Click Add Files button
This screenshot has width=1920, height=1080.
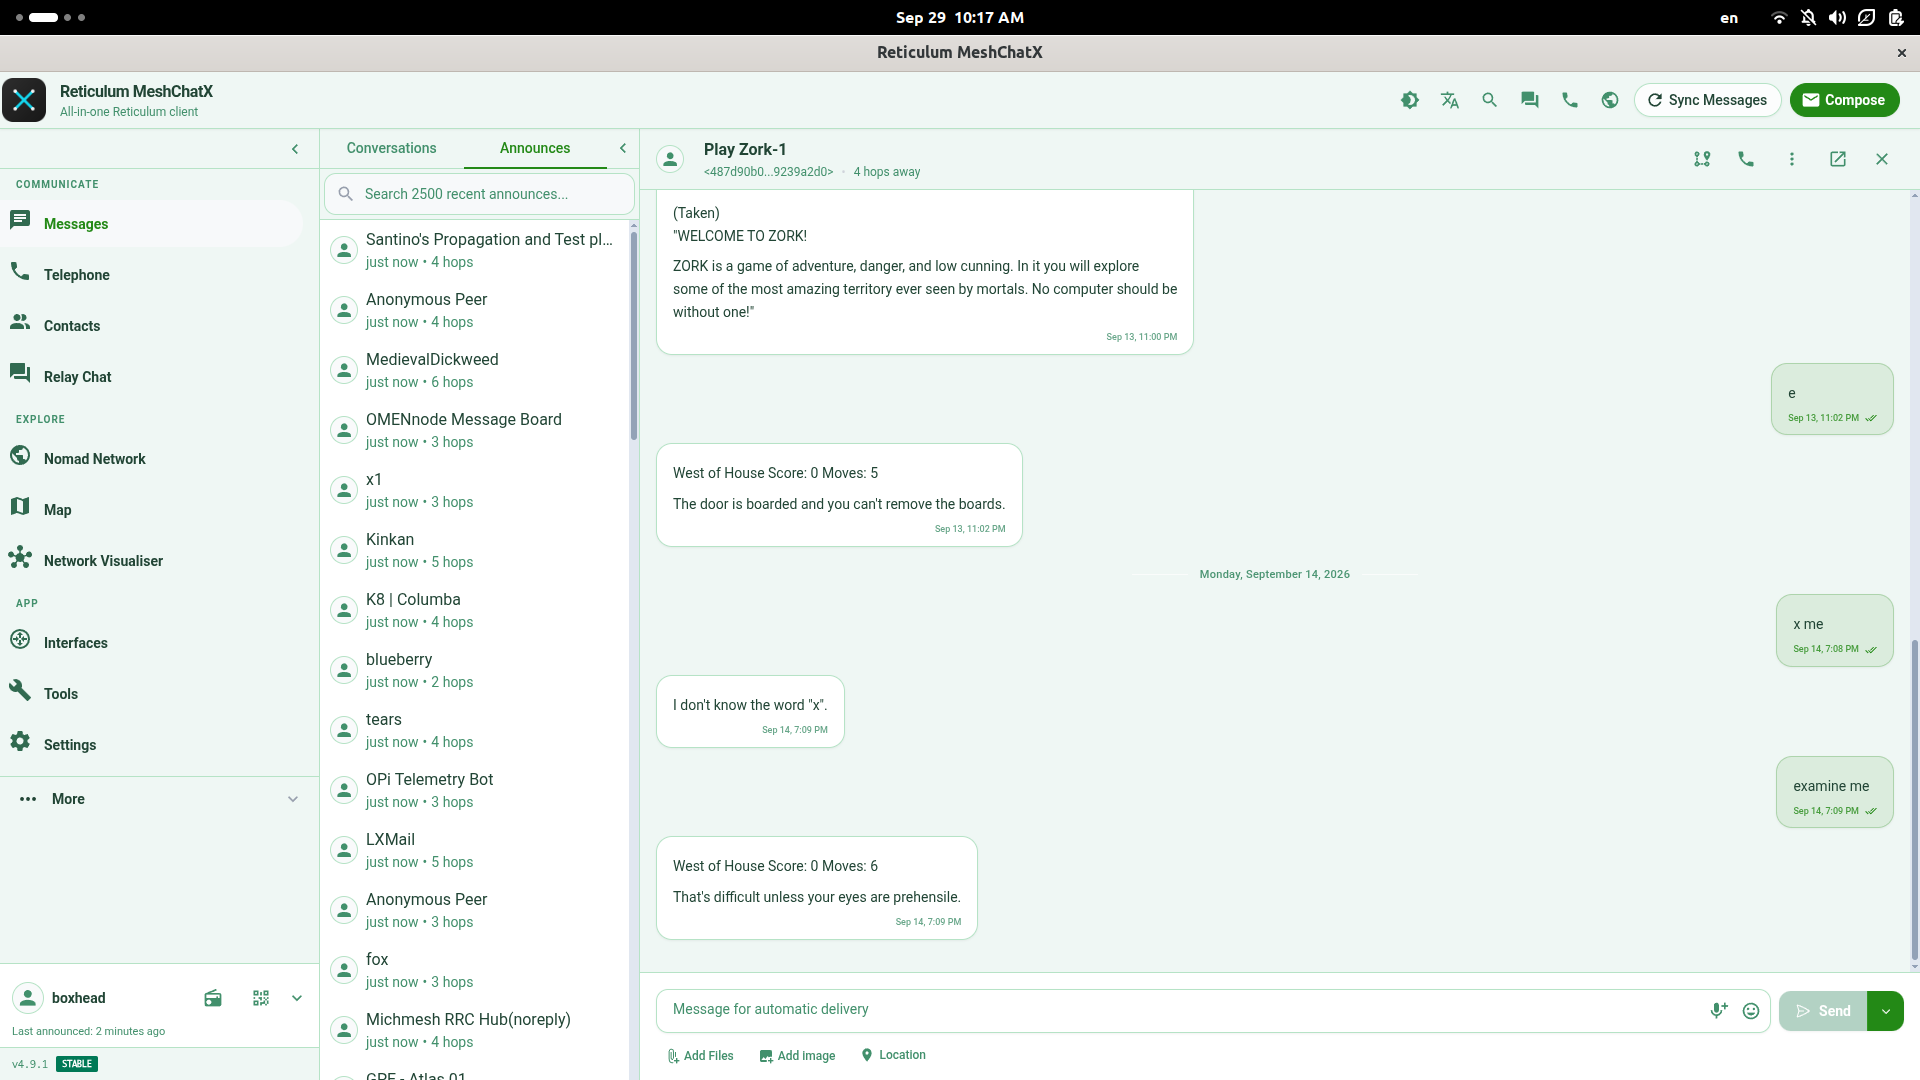point(700,1056)
